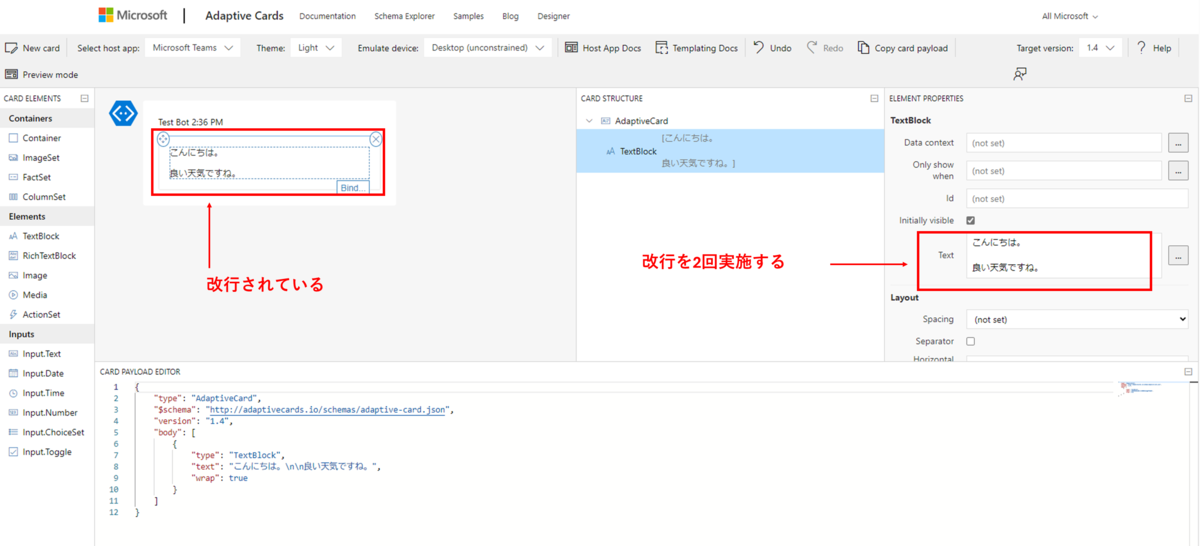Click the Data context input field

(1063, 143)
